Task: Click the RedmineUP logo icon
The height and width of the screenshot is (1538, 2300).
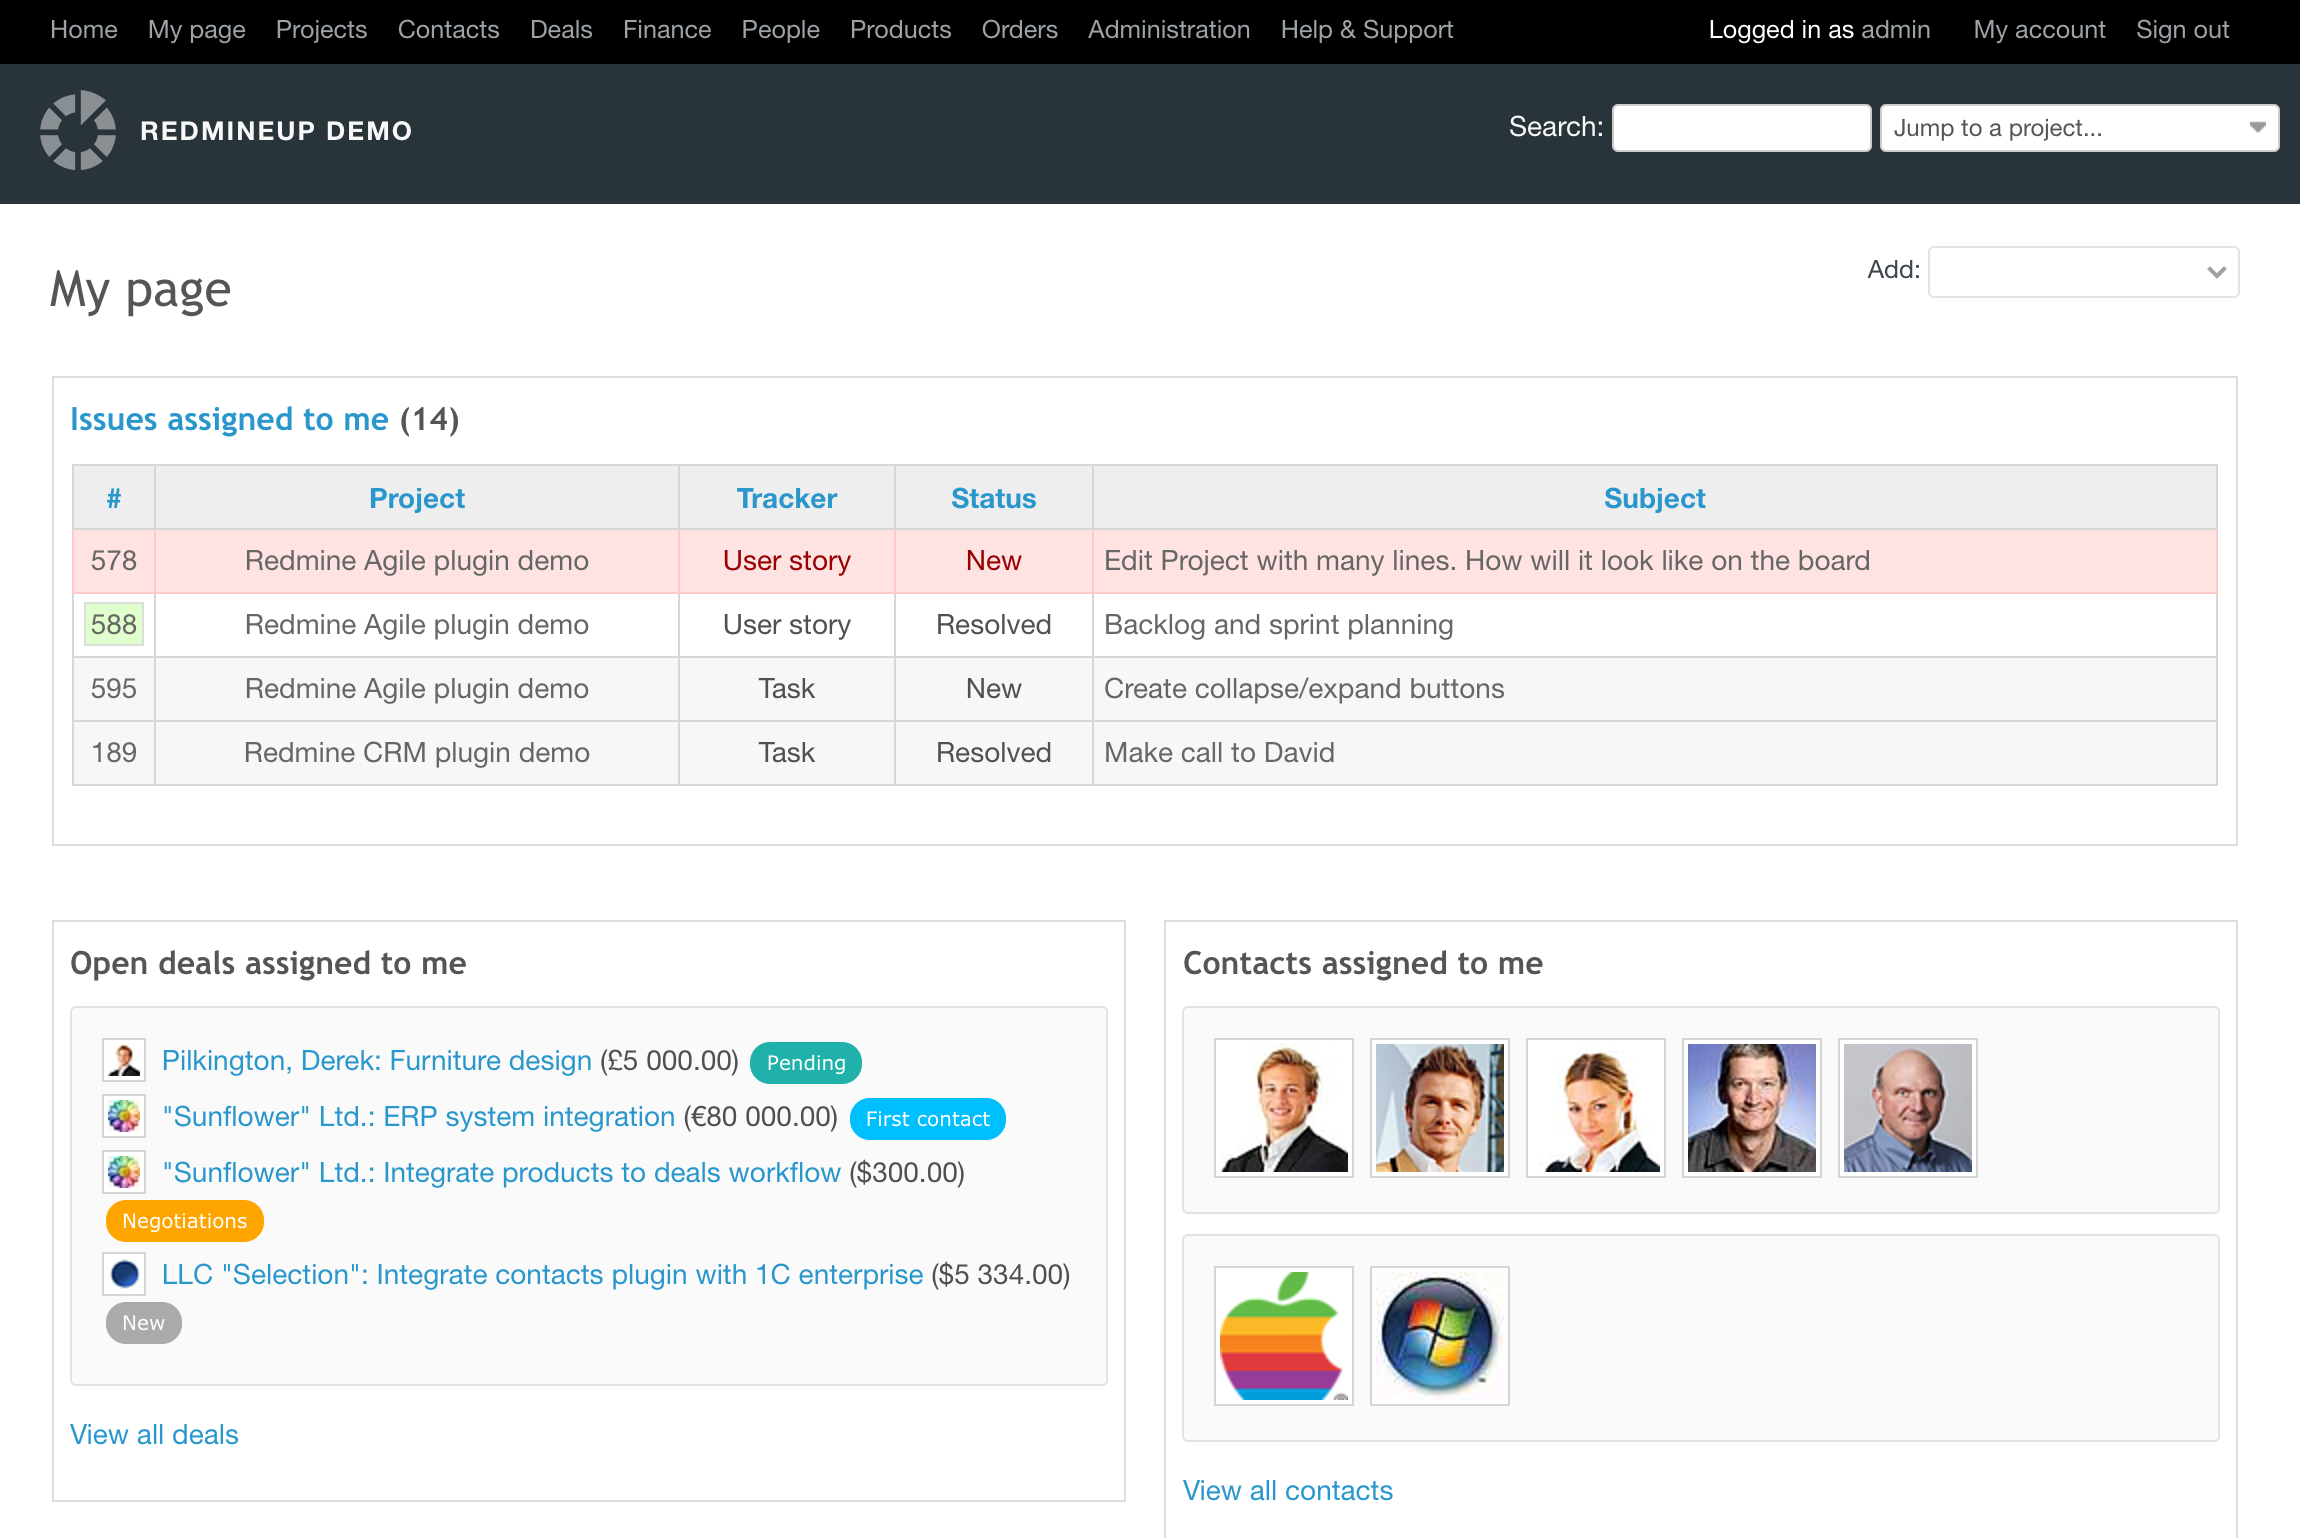Action: tap(78, 130)
